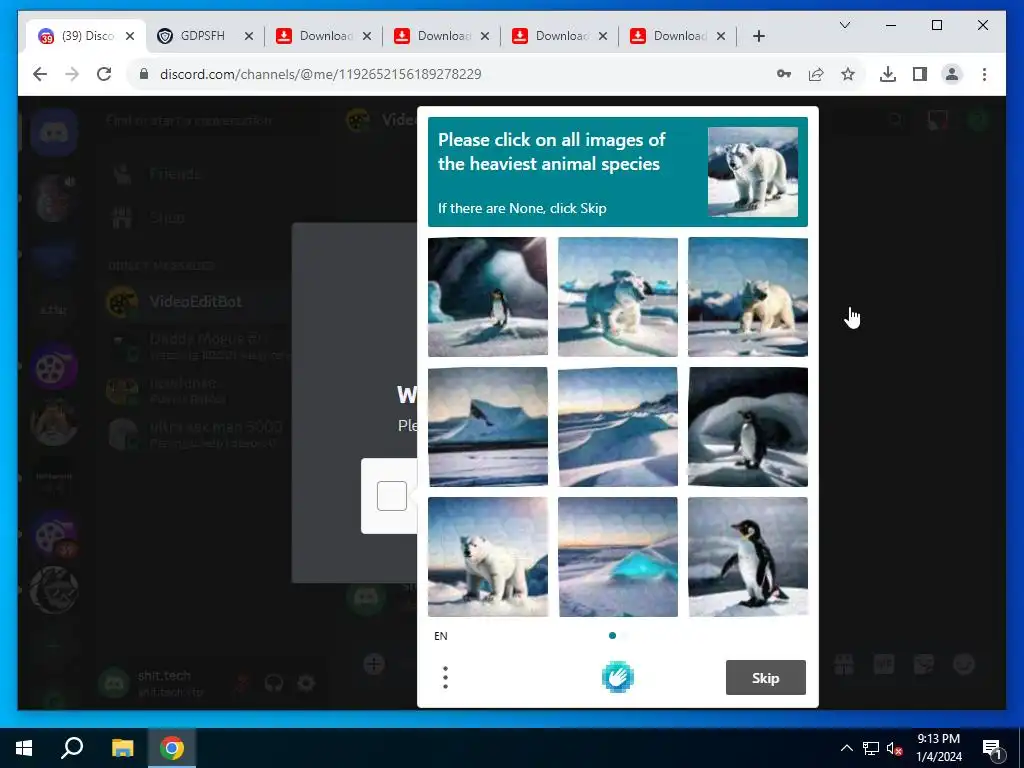Reload the Discord page
1024x768 pixels.
point(104,74)
